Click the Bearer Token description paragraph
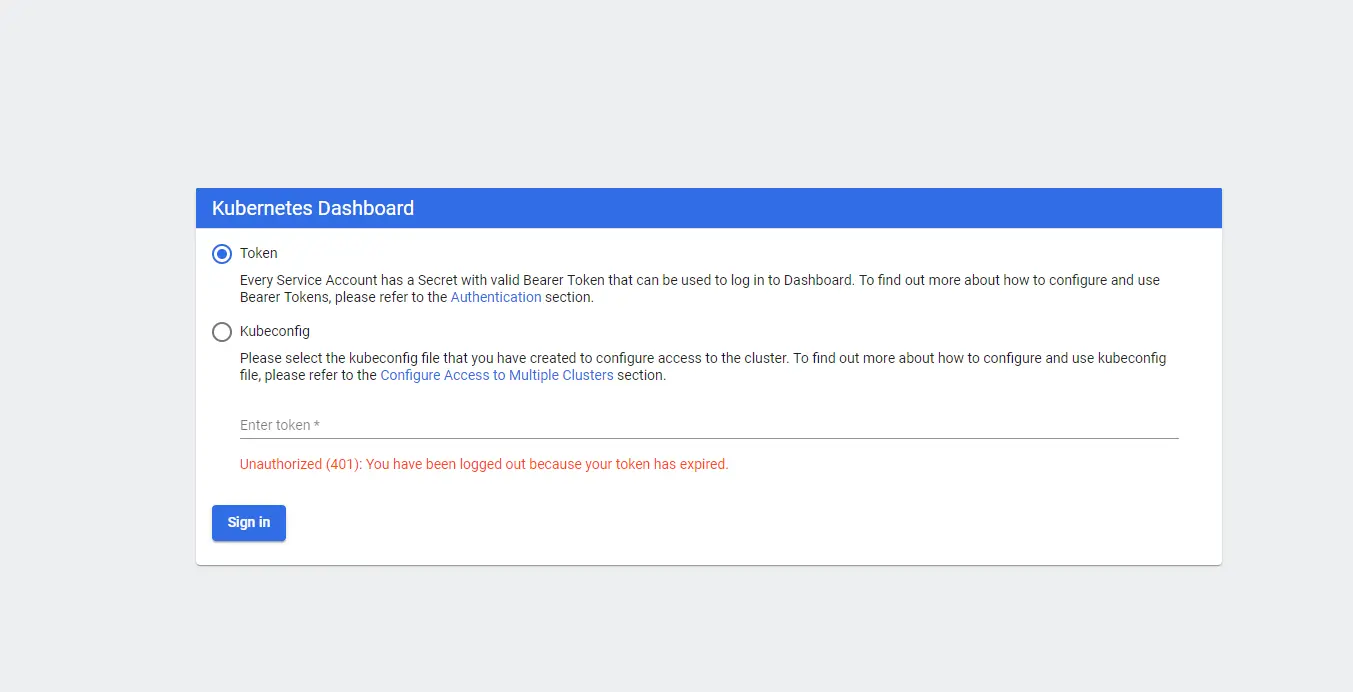Image resolution: width=1353 pixels, height=692 pixels. (700, 289)
